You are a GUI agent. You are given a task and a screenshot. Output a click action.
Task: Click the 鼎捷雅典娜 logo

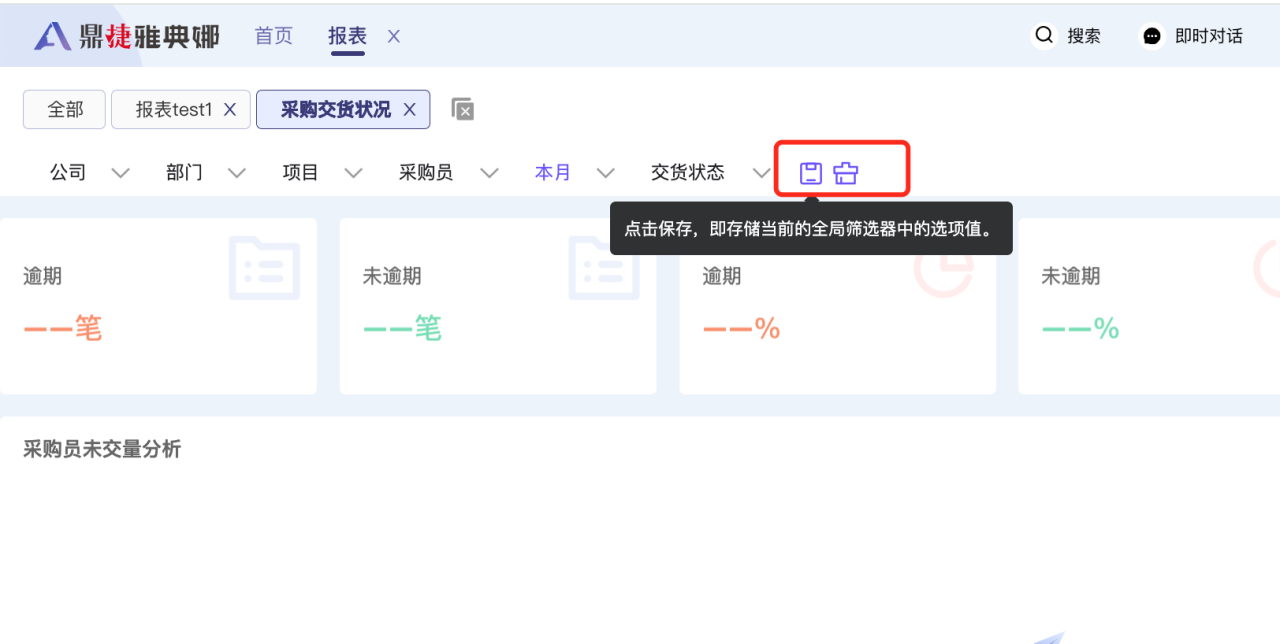pos(126,37)
